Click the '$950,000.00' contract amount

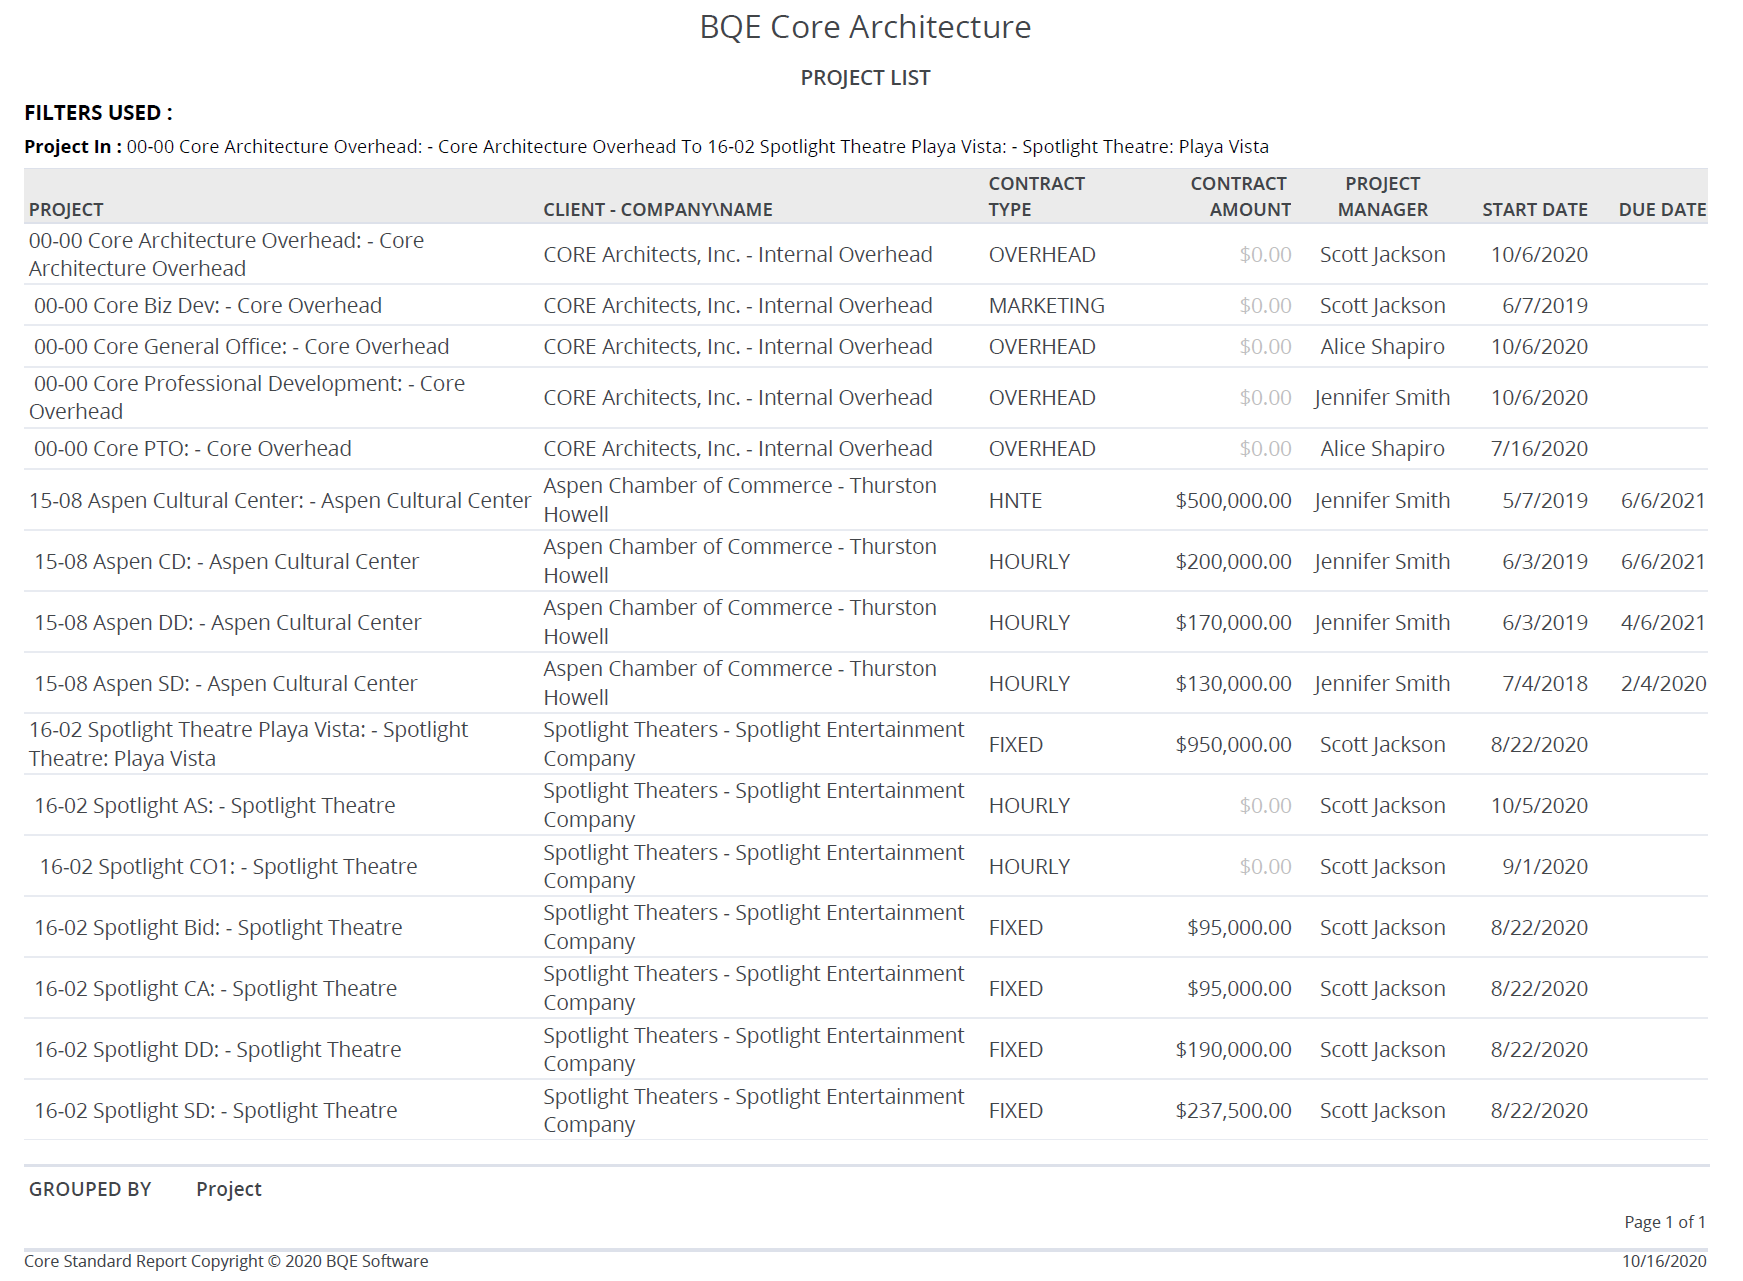click(x=1233, y=745)
